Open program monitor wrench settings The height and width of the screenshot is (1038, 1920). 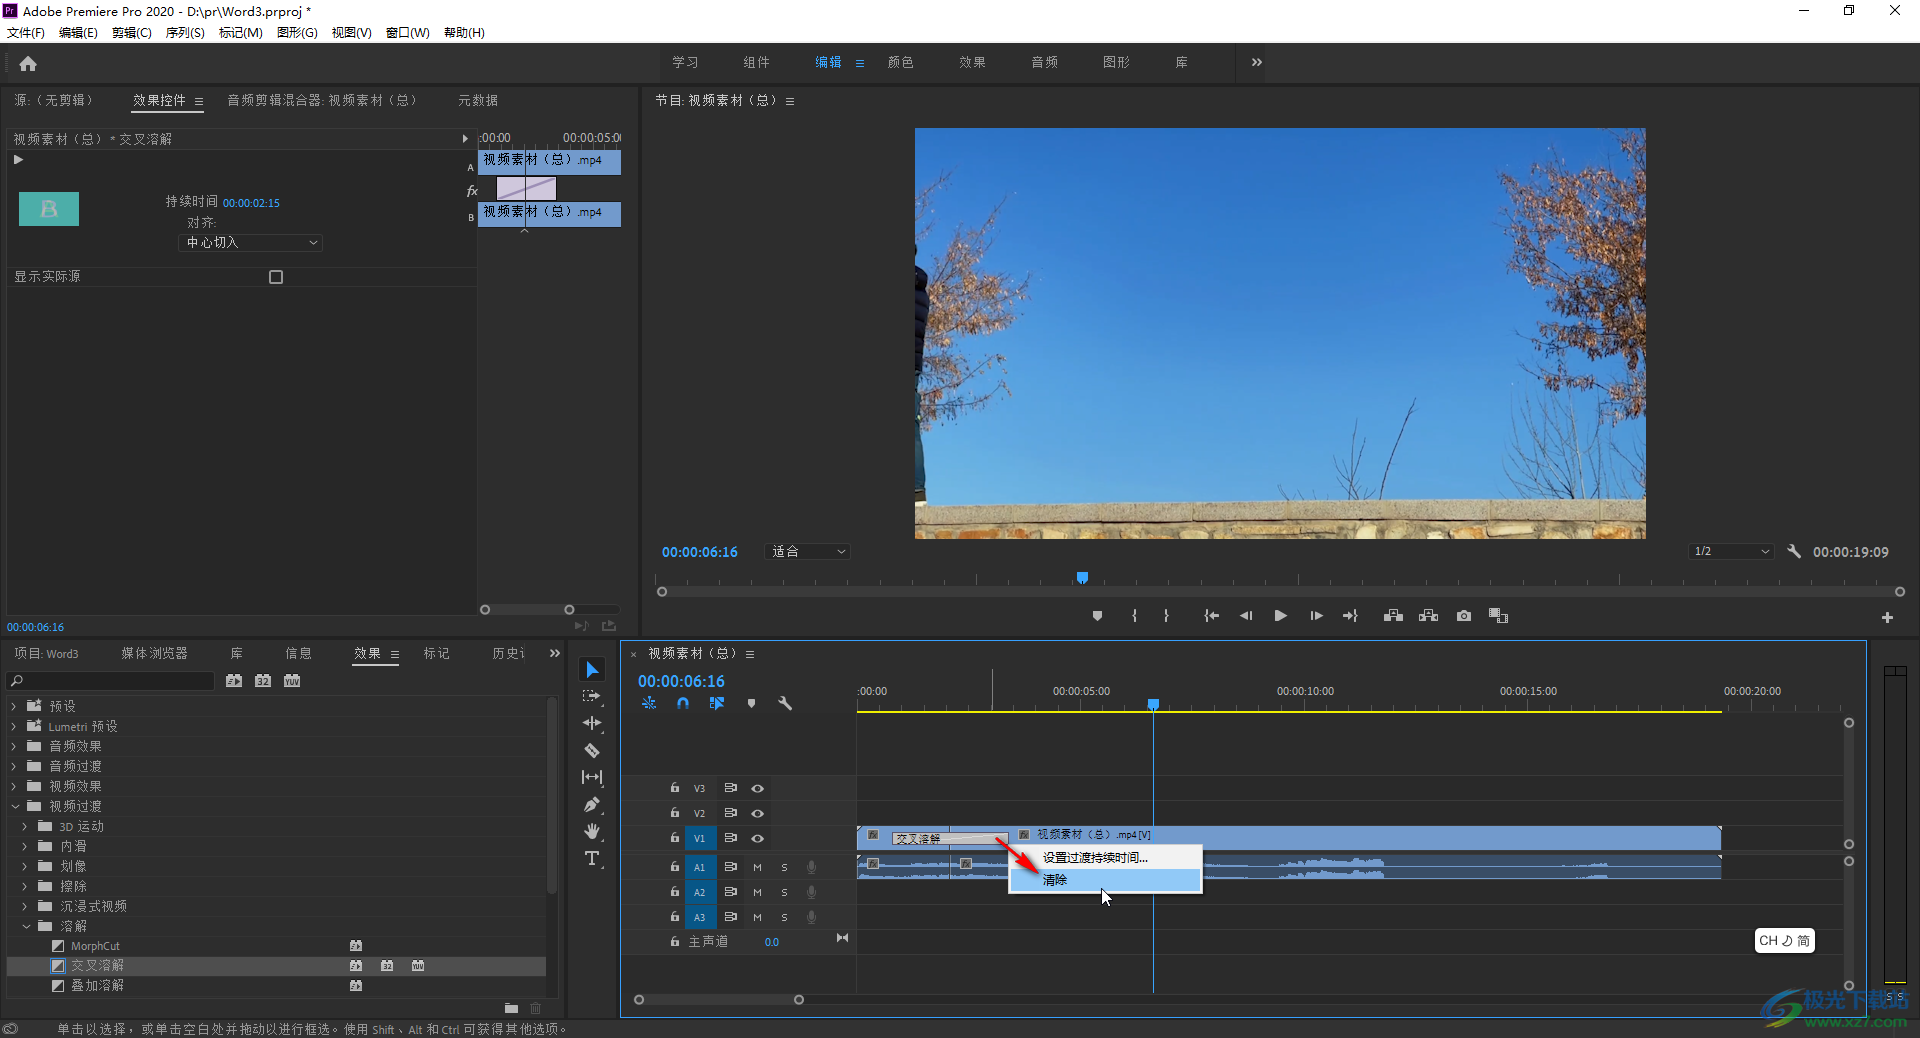(x=1794, y=552)
